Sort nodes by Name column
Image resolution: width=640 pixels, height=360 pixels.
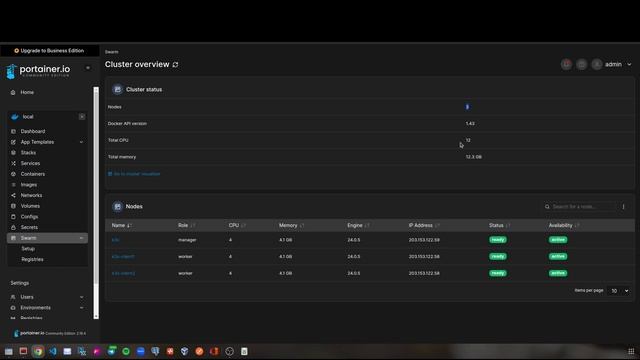click(x=121, y=225)
